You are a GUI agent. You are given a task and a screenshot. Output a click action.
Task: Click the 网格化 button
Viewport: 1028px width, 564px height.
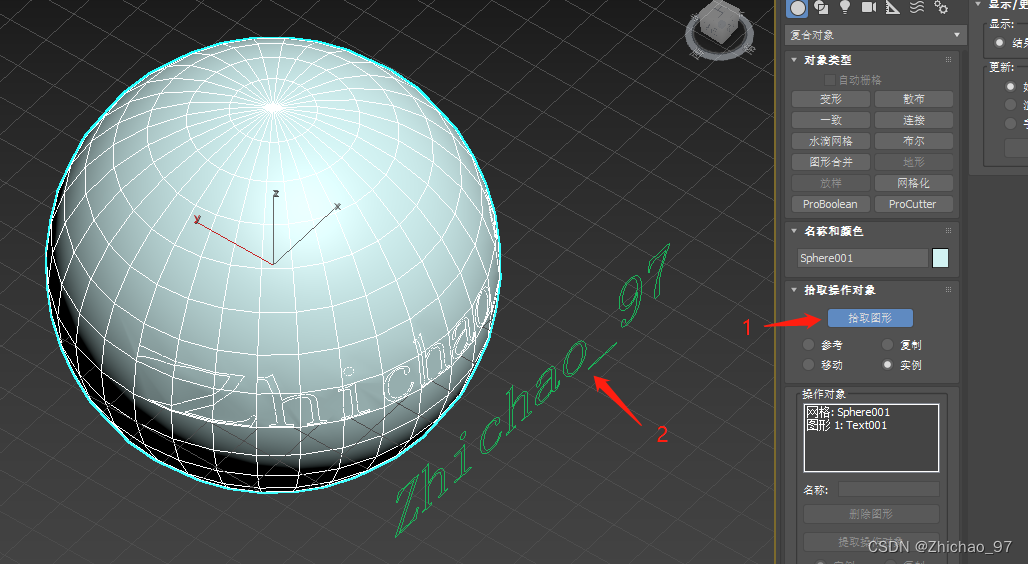pyautogui.click(x=913, y=183)
